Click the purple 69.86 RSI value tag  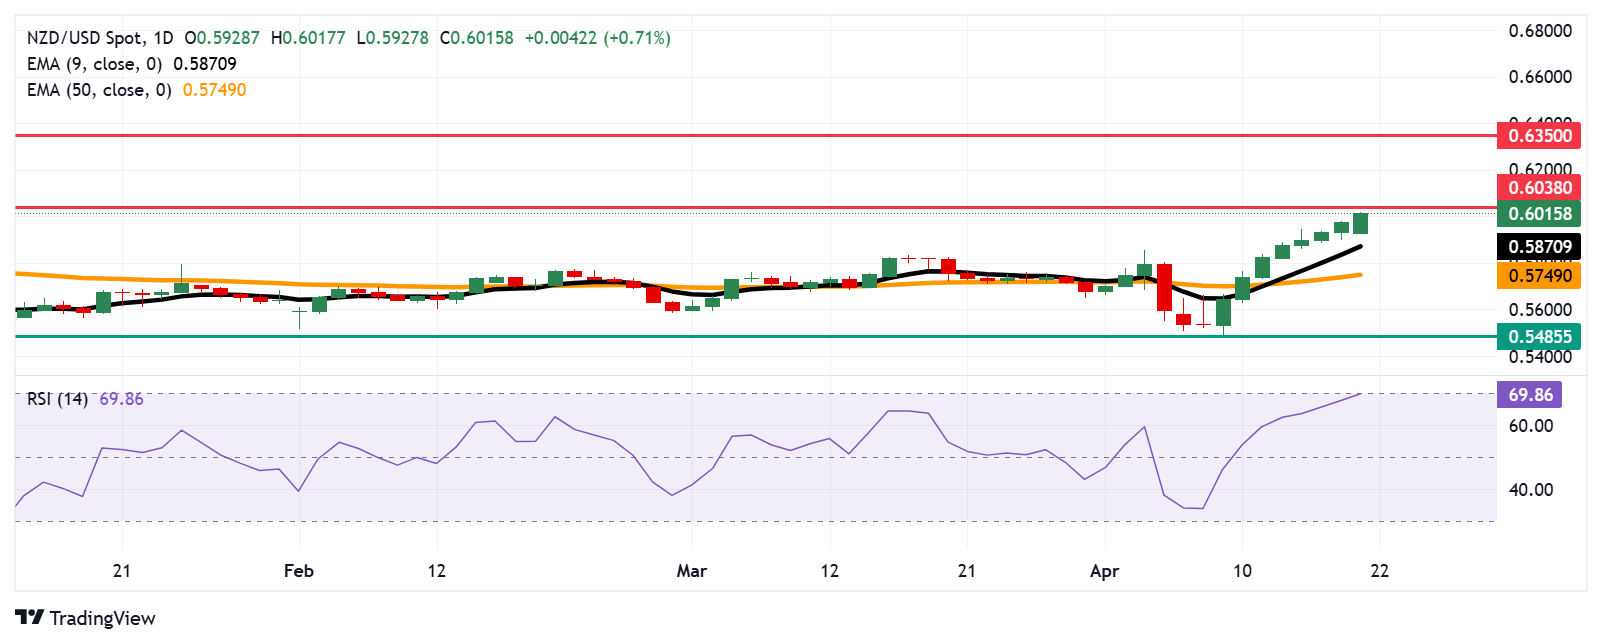pos(1529,395)
